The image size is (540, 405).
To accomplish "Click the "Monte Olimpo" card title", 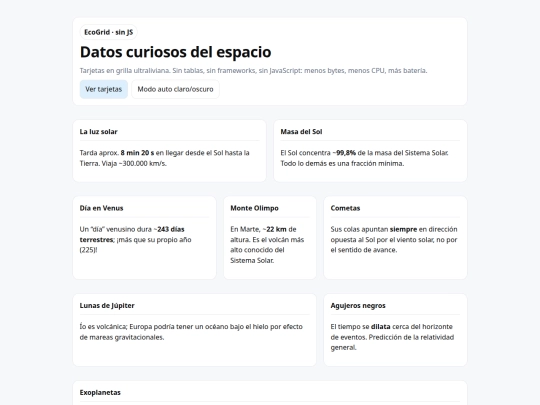I will point(255,208).
